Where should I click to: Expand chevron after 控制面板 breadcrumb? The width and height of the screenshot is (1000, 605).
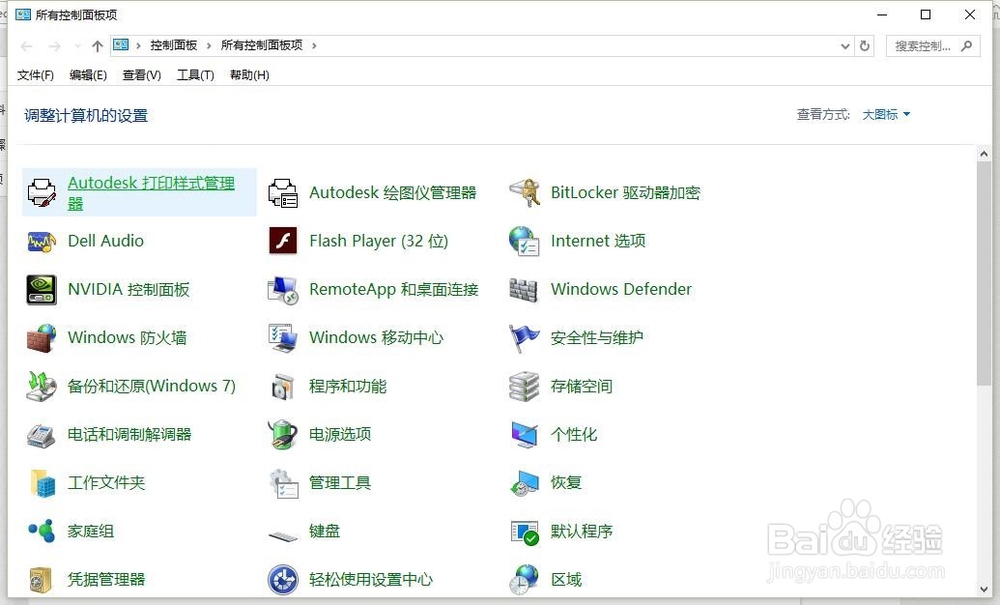(x=209, y=46)
